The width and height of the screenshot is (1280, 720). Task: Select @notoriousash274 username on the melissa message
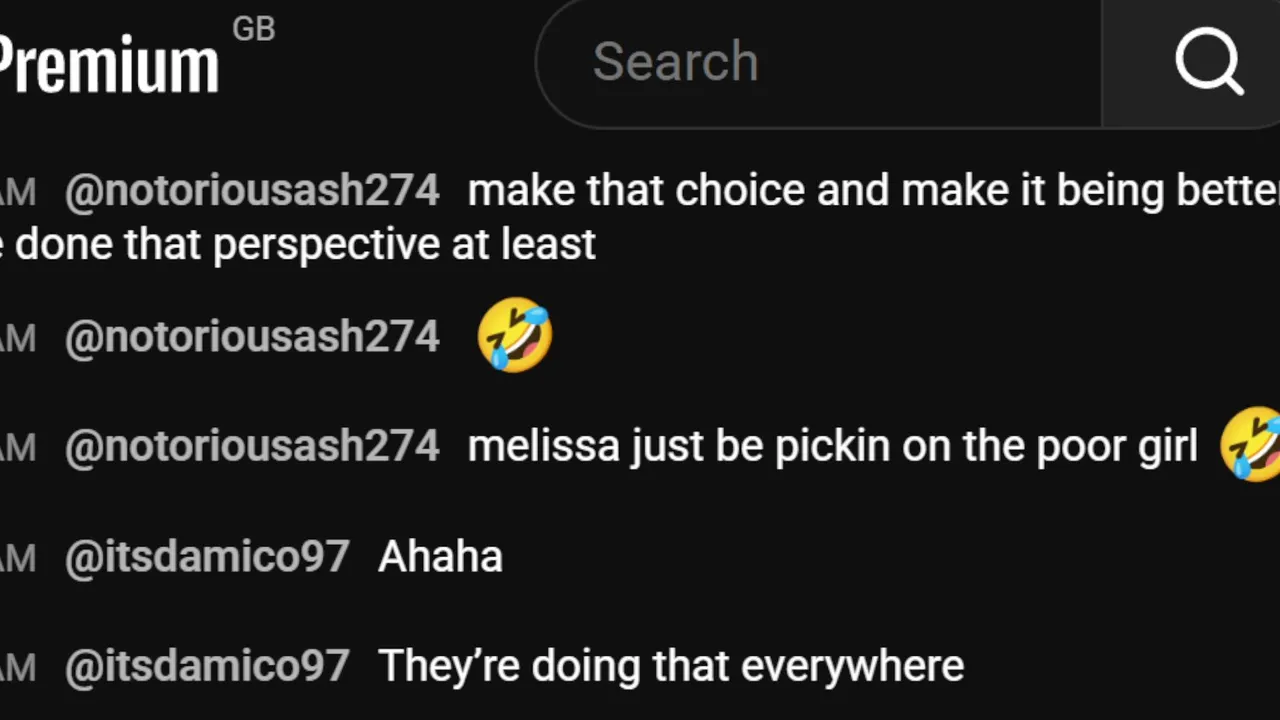[252, 446]
